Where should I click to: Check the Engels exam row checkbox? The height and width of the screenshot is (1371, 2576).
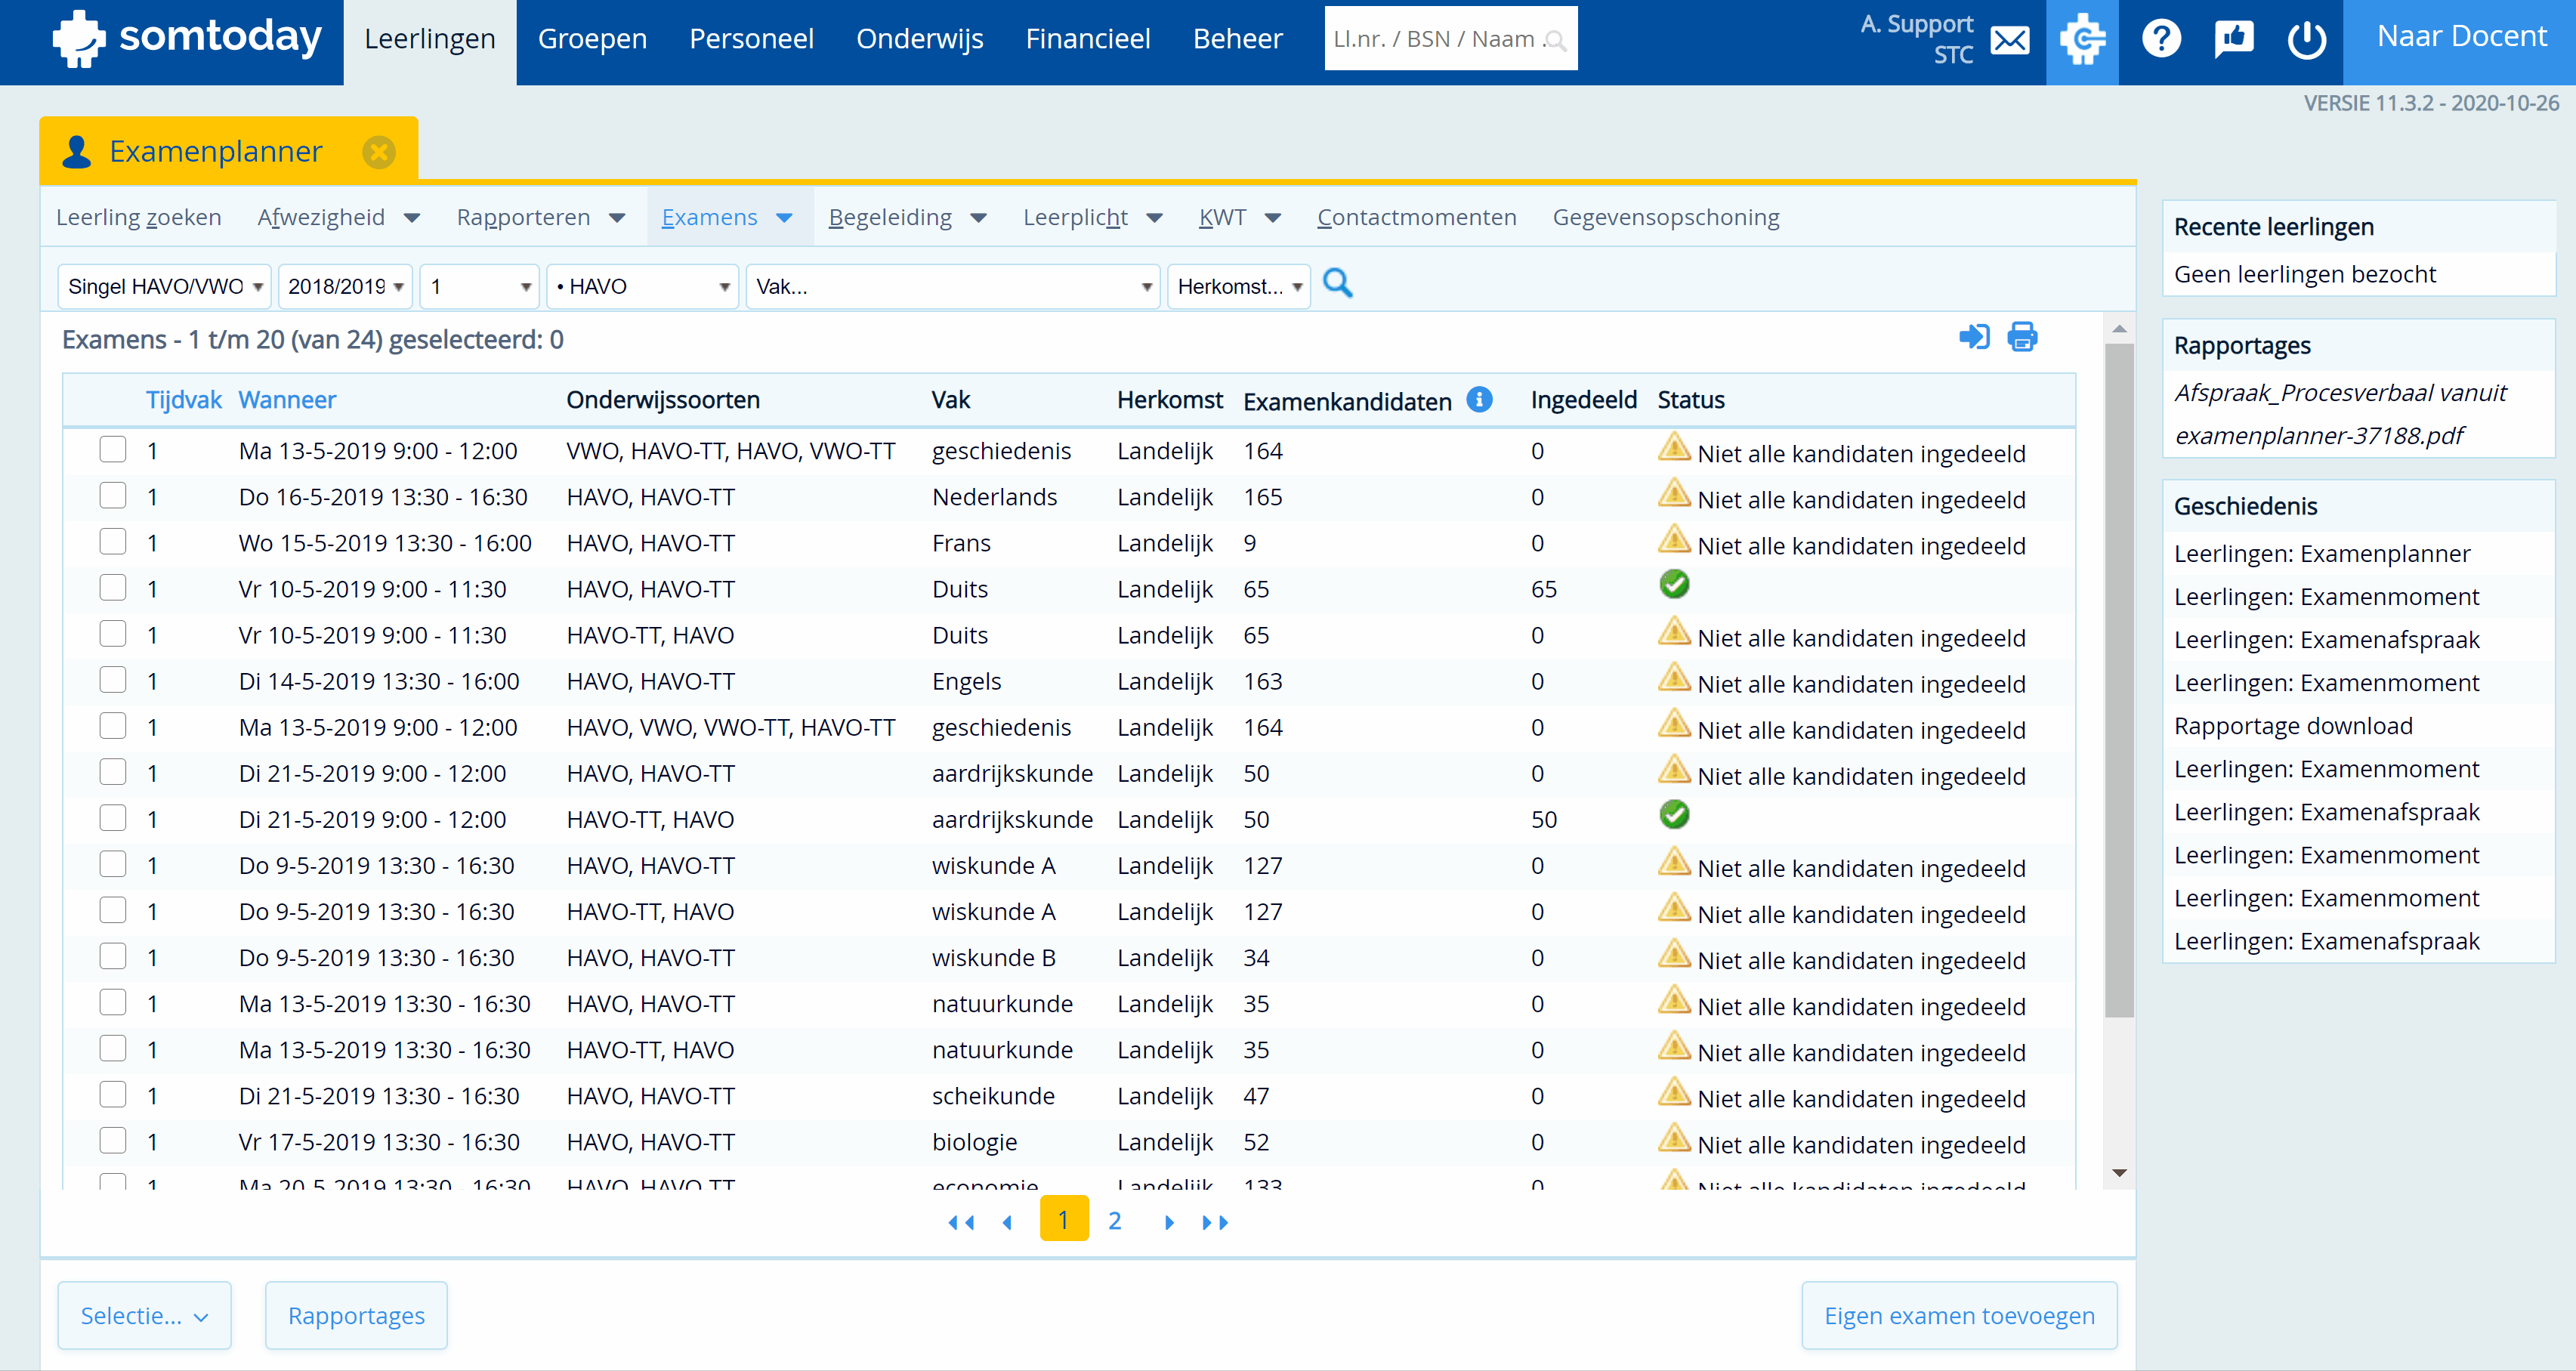[113, 680]
